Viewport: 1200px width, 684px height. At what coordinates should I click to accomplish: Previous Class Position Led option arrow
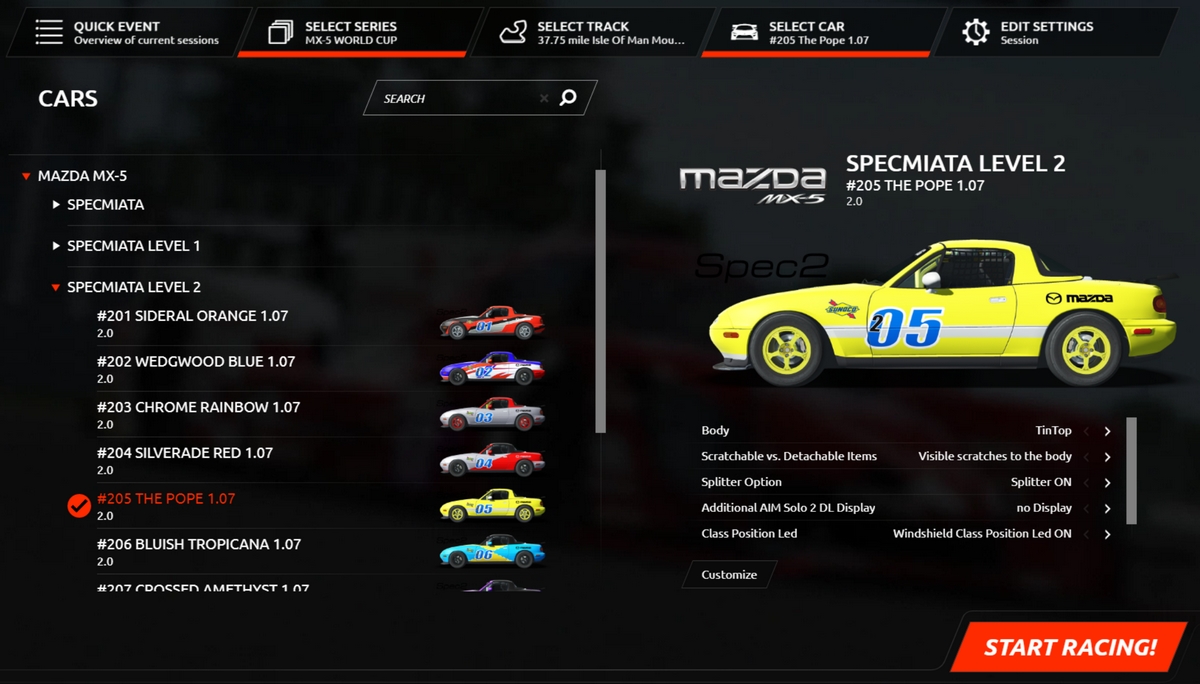tap(1086, 534)
